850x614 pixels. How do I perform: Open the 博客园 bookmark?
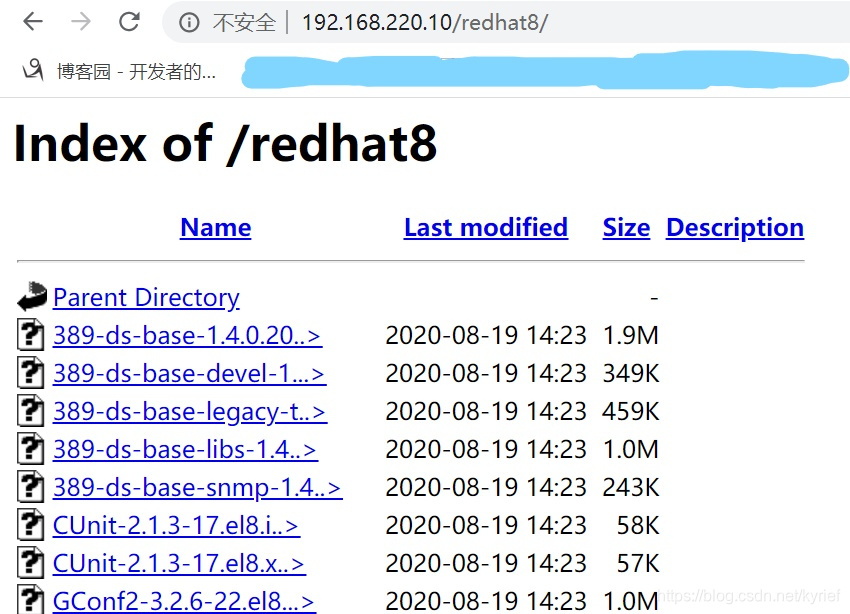(119, 71)
